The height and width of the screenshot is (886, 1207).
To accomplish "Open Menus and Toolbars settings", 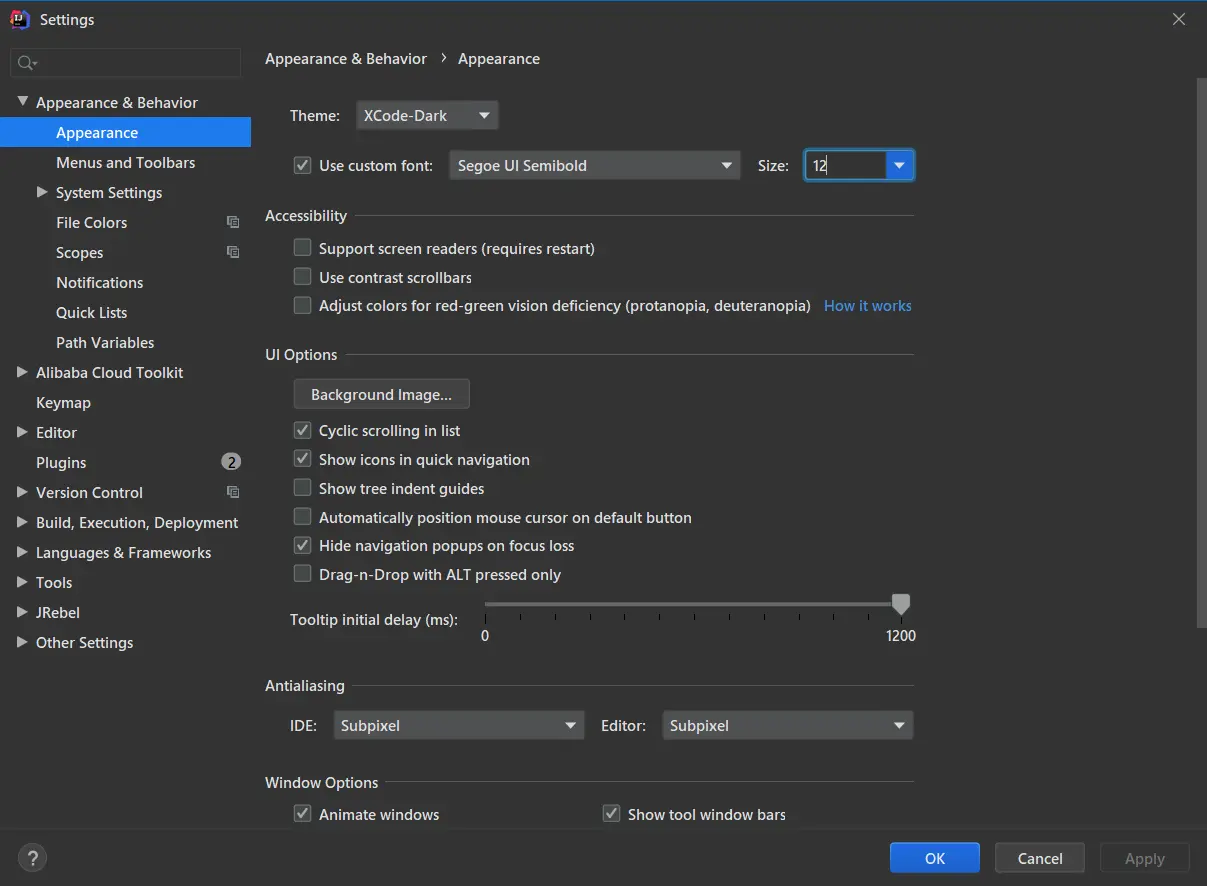I will 125,162.
